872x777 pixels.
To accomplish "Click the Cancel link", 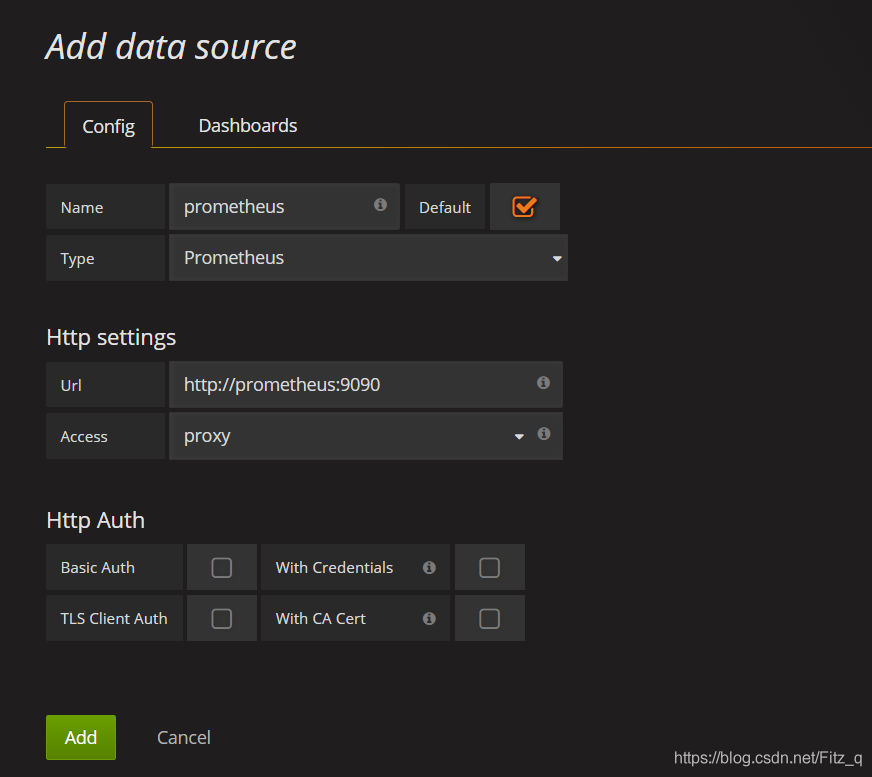I will (184, 738).
